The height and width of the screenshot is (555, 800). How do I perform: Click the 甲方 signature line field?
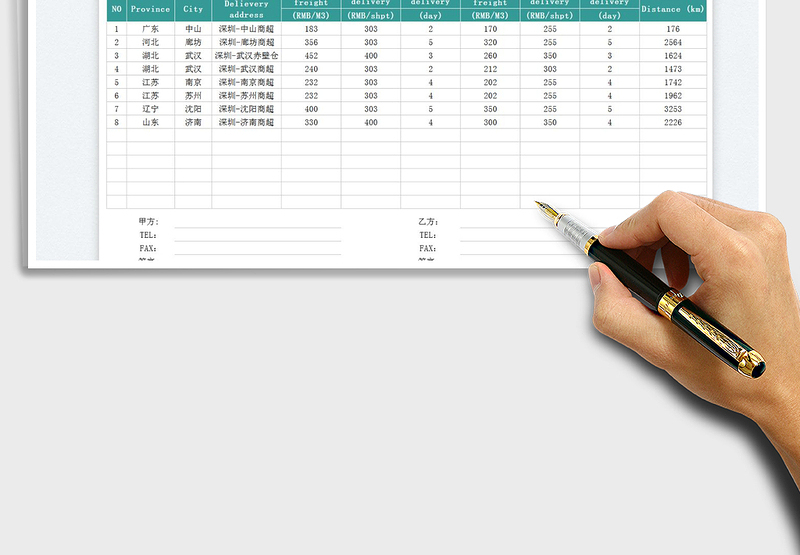tap(257, 223)
